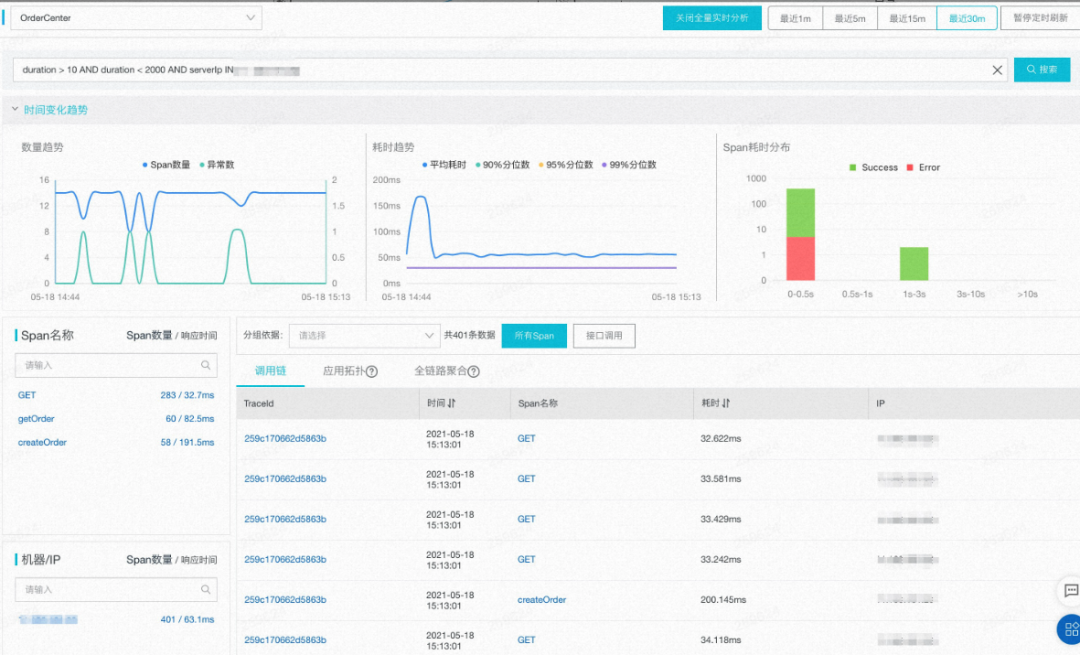Screen dimensions: 1080x655
Task: Click the 401 / 63.1ms value
Action: point(187,620)
